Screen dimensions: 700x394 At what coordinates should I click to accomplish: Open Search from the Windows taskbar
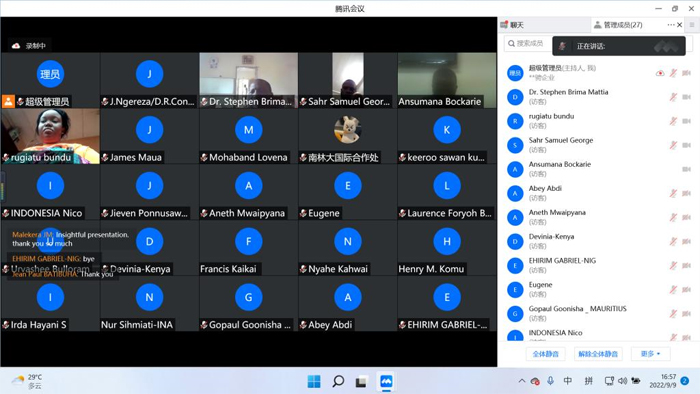338,382
